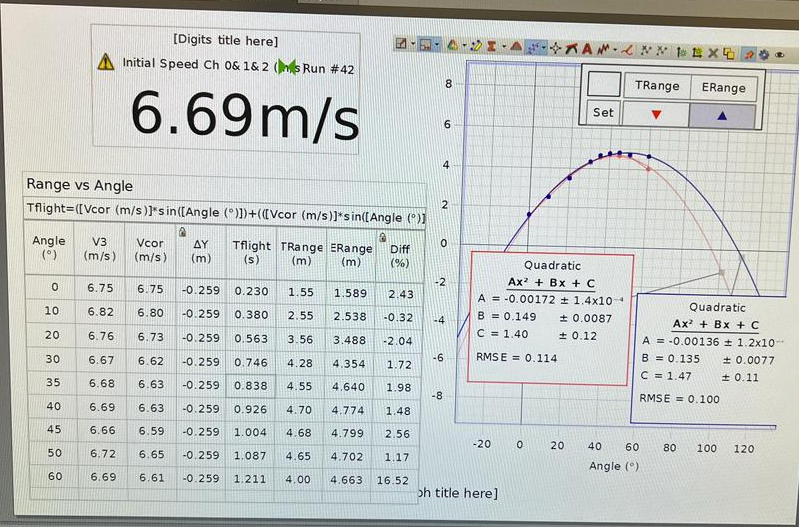799x527 pixels.
Task: Click the [Digits title here] placeholder
Action: (226, 40)
